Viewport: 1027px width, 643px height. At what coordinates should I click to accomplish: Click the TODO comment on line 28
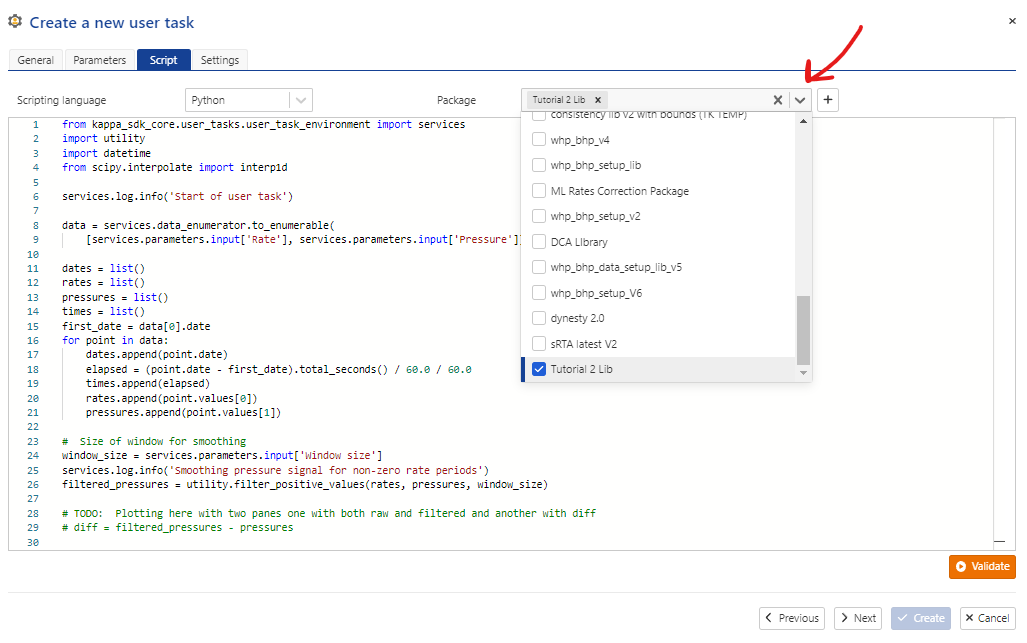[x=329, y=513]
